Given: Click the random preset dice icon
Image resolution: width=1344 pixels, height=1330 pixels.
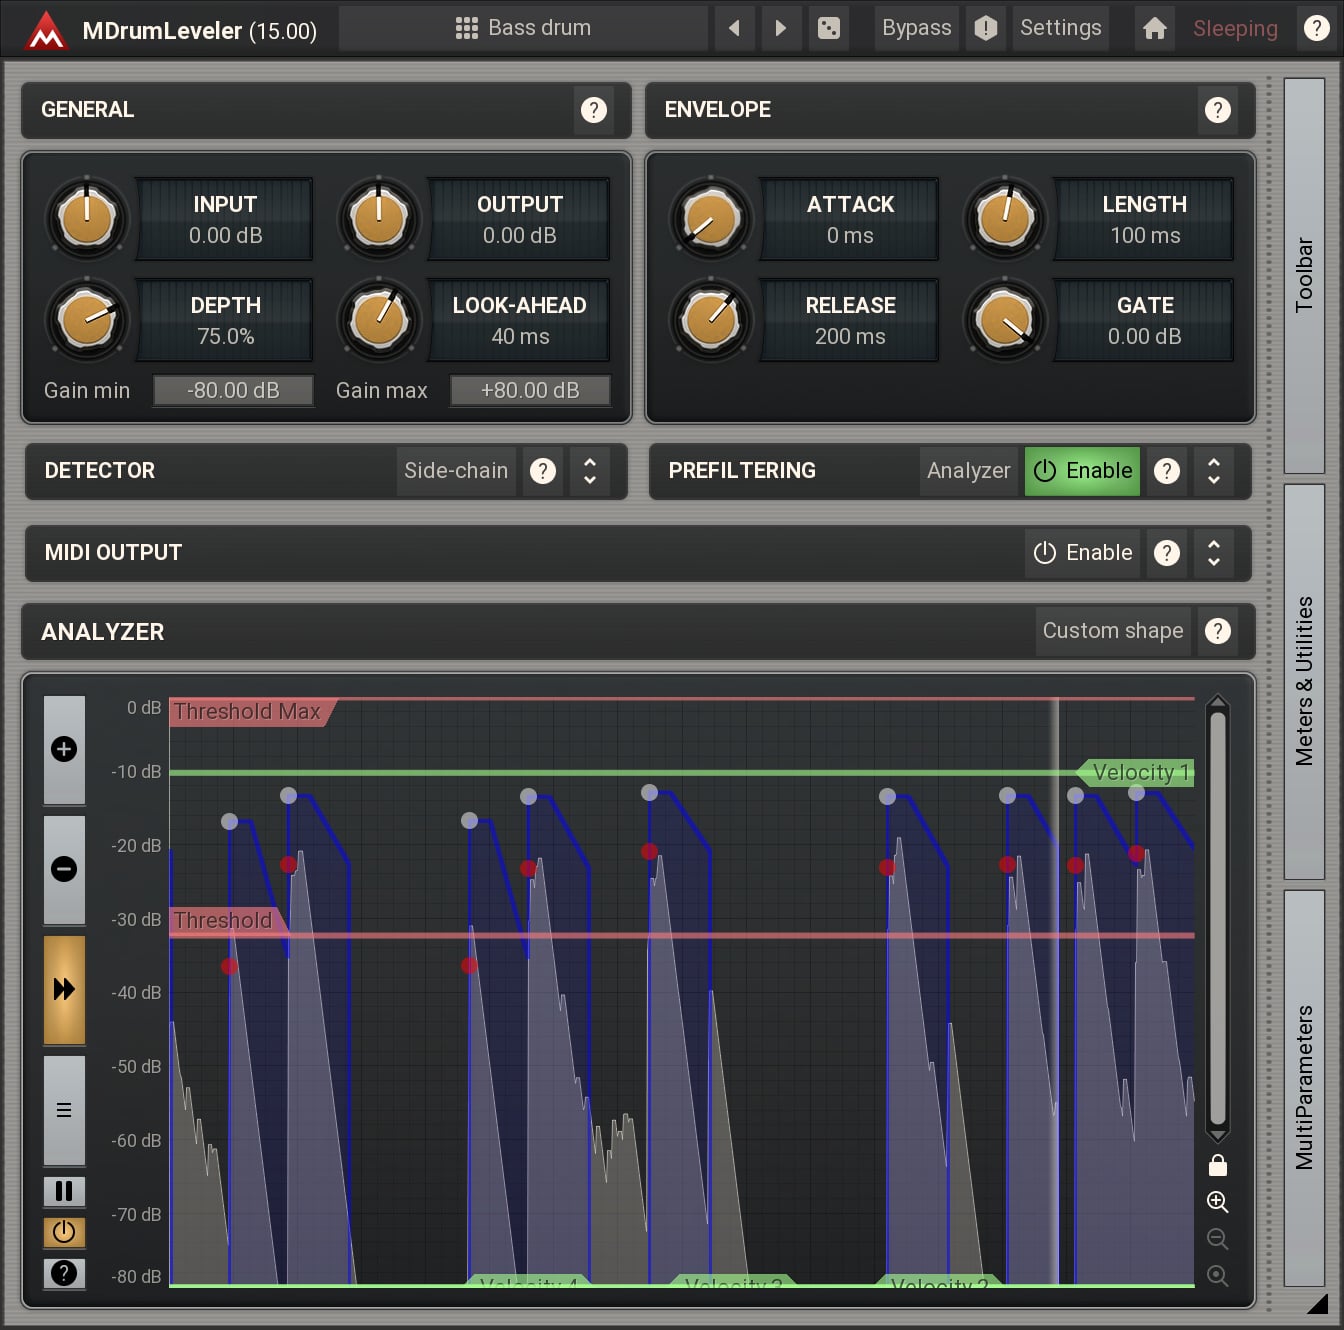Looking at the screenshot, I should coord(828,28).
